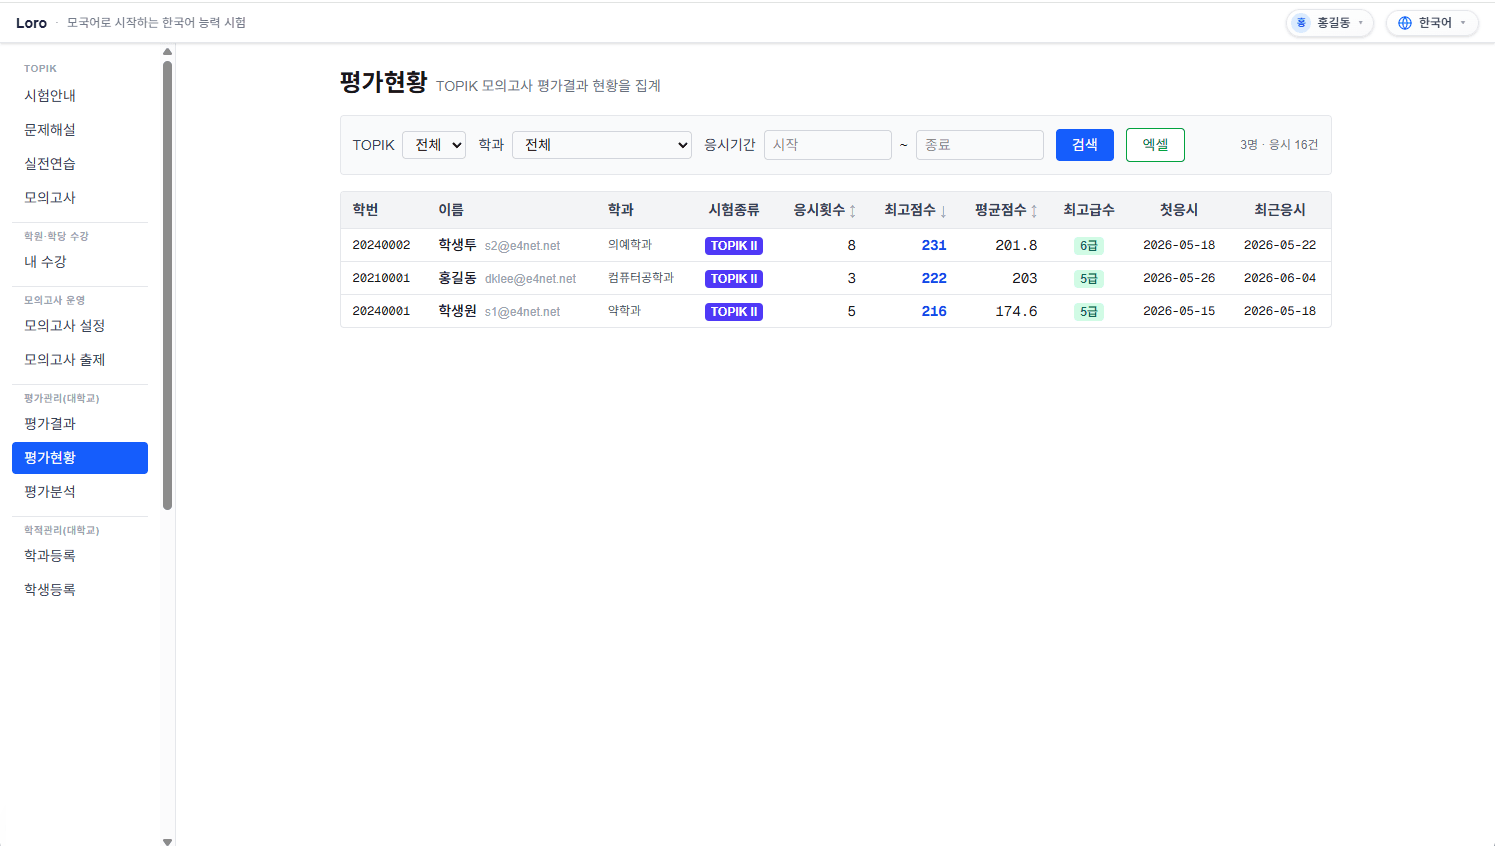Open 모의고사 설정 sidebar item
This screenshot has height=846, width=1499.
click(x=80, y=326)
